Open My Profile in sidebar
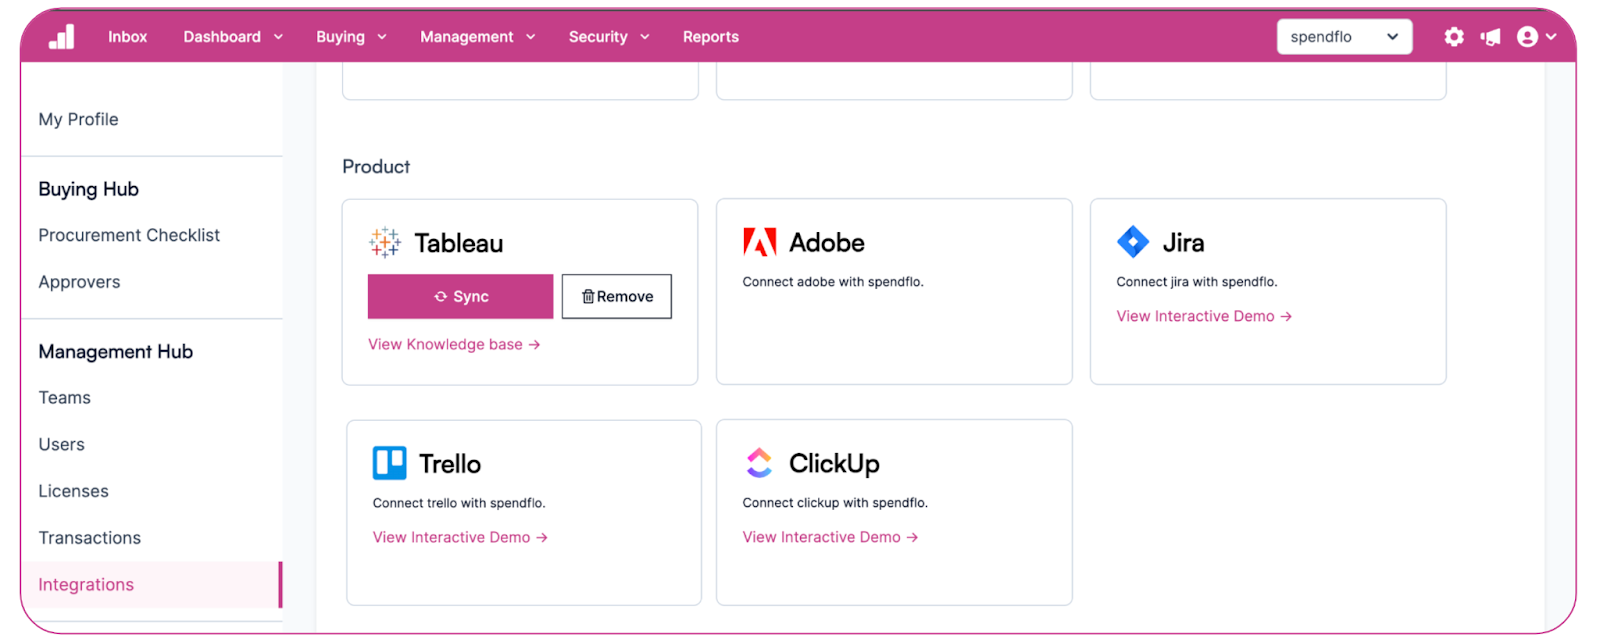Screen dimensions: 1600x642 pyautogui.click(x=78, y=119)
